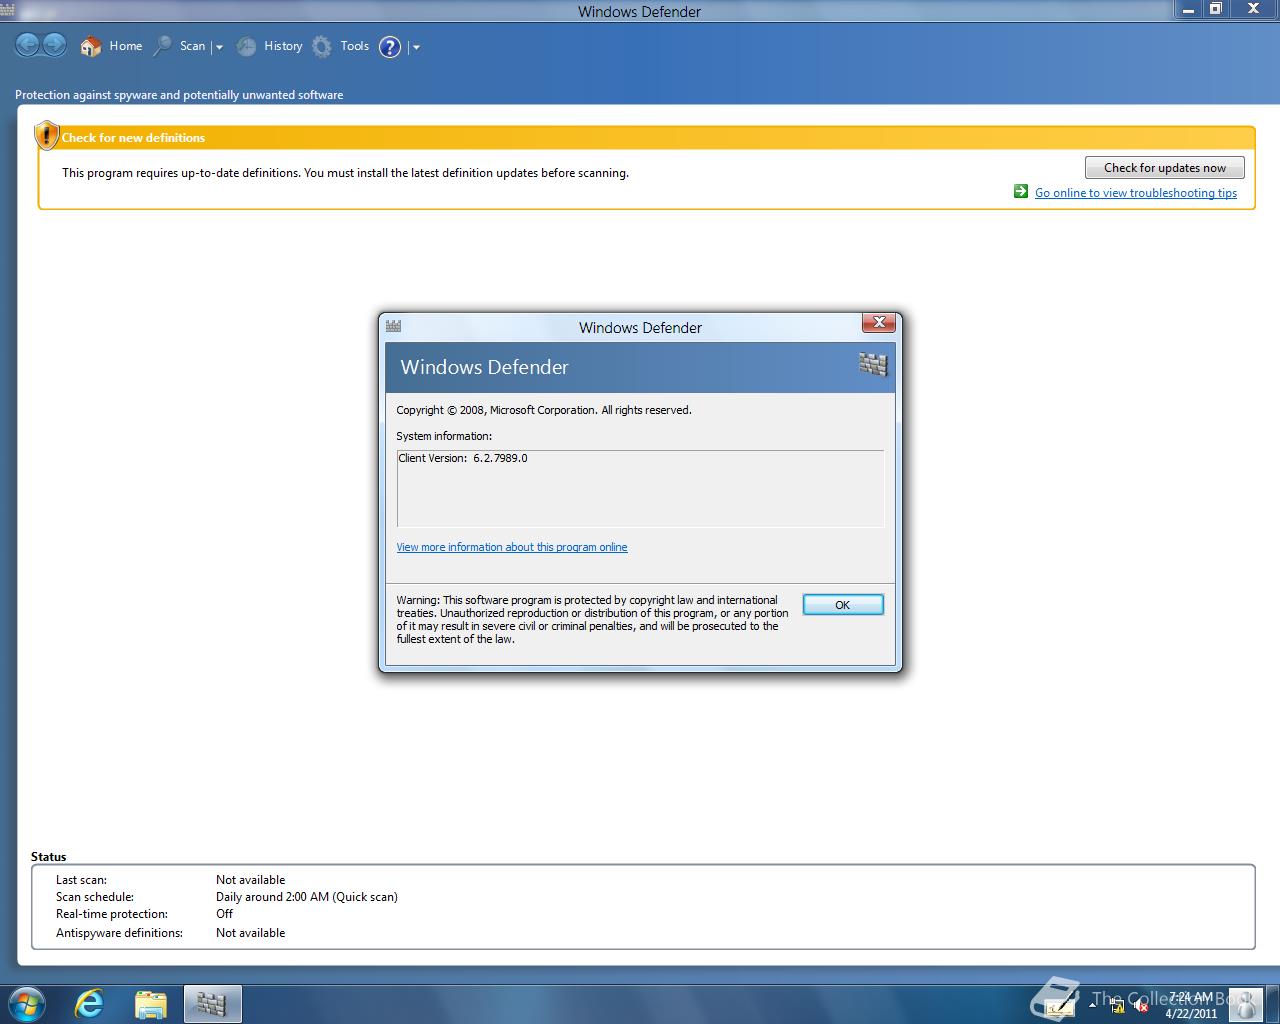Open View more information about this program online
This screenshot has height=1024, width=1280.
[x=512, y=547]
